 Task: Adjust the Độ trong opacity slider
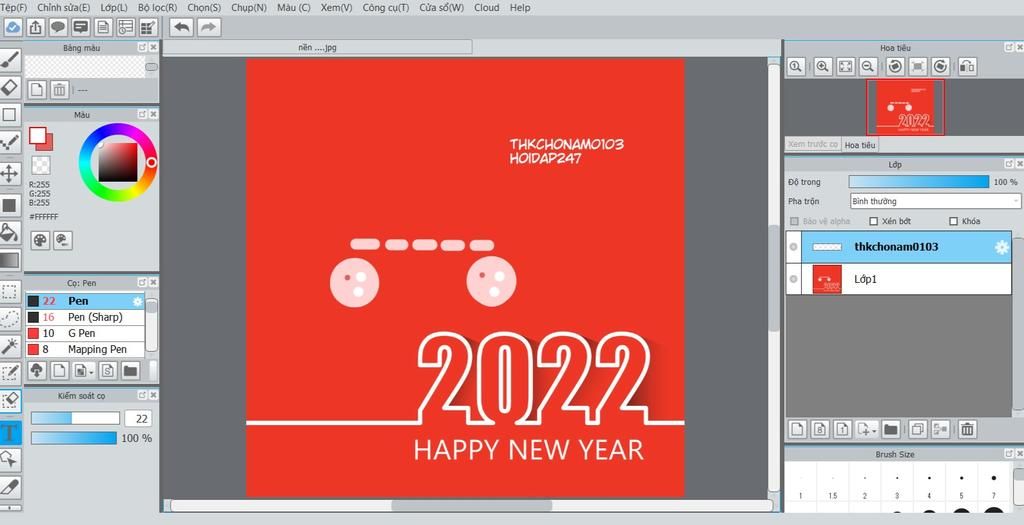(x=919, y=182)
